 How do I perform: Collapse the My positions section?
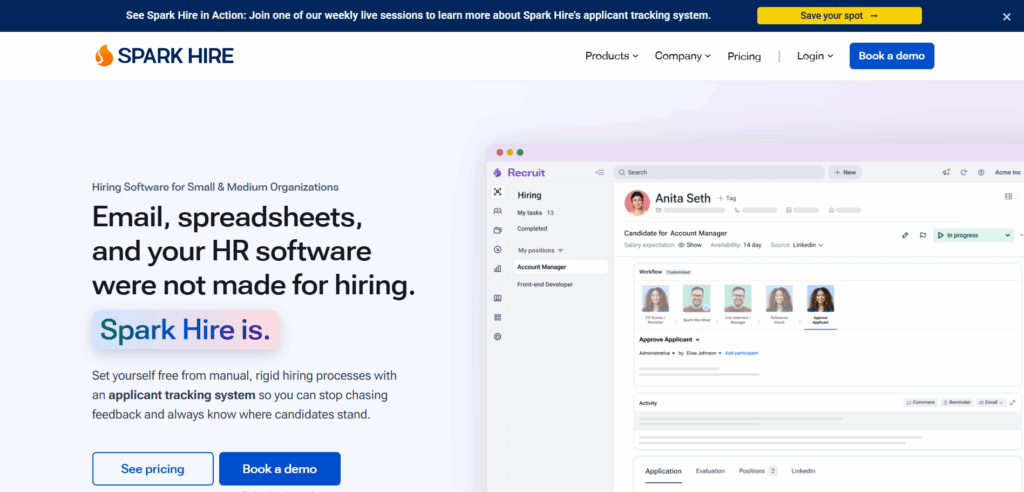pos(541,250)
